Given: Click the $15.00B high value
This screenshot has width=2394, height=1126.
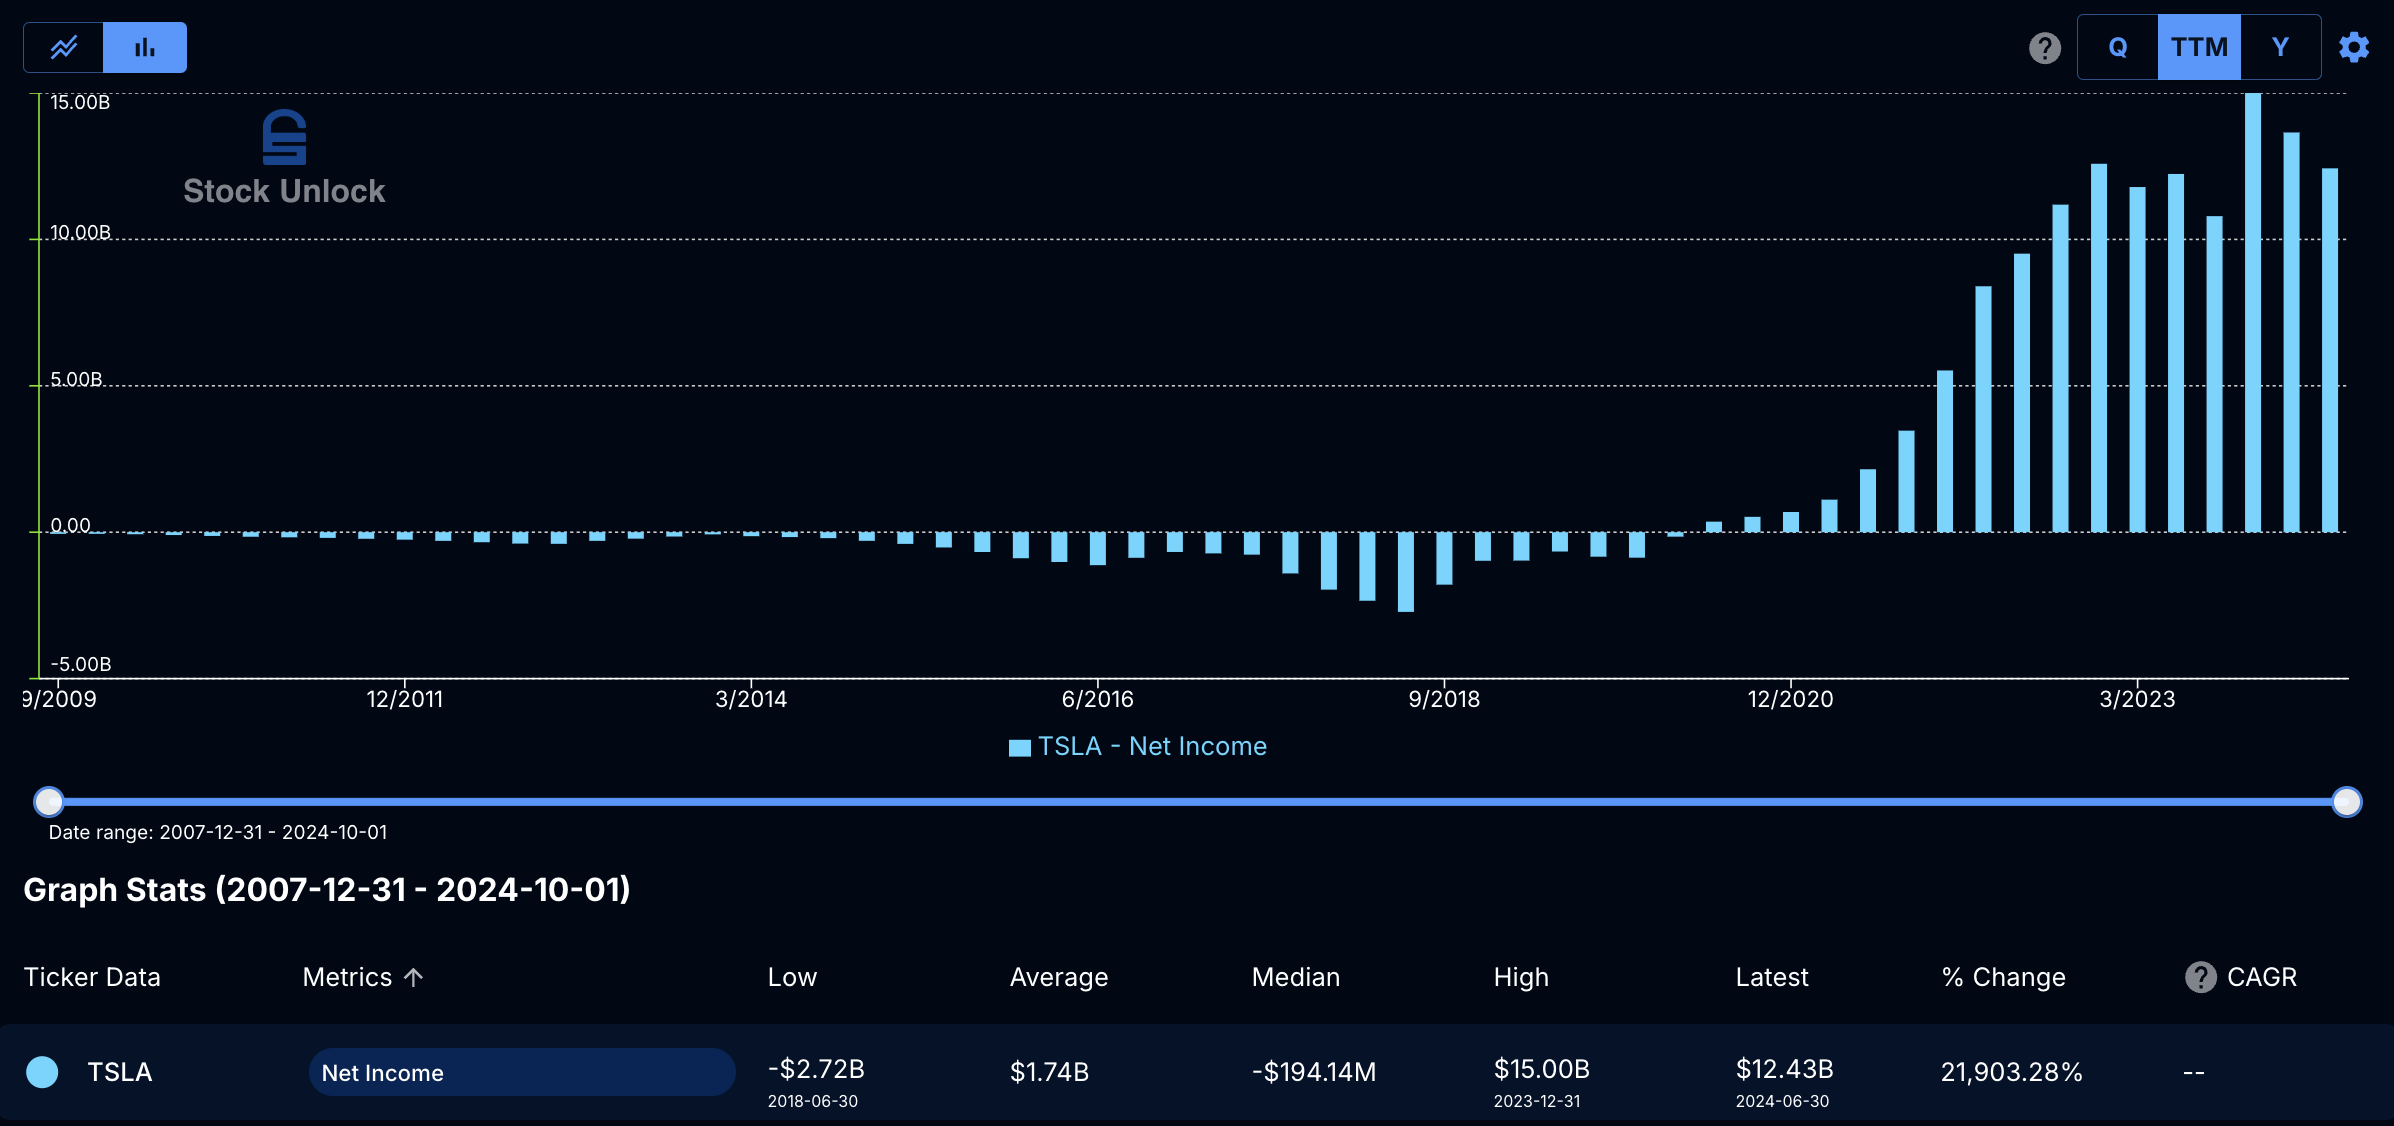Looking at the screenshot, I should pyautogui.click(x=1541, y=1069).
